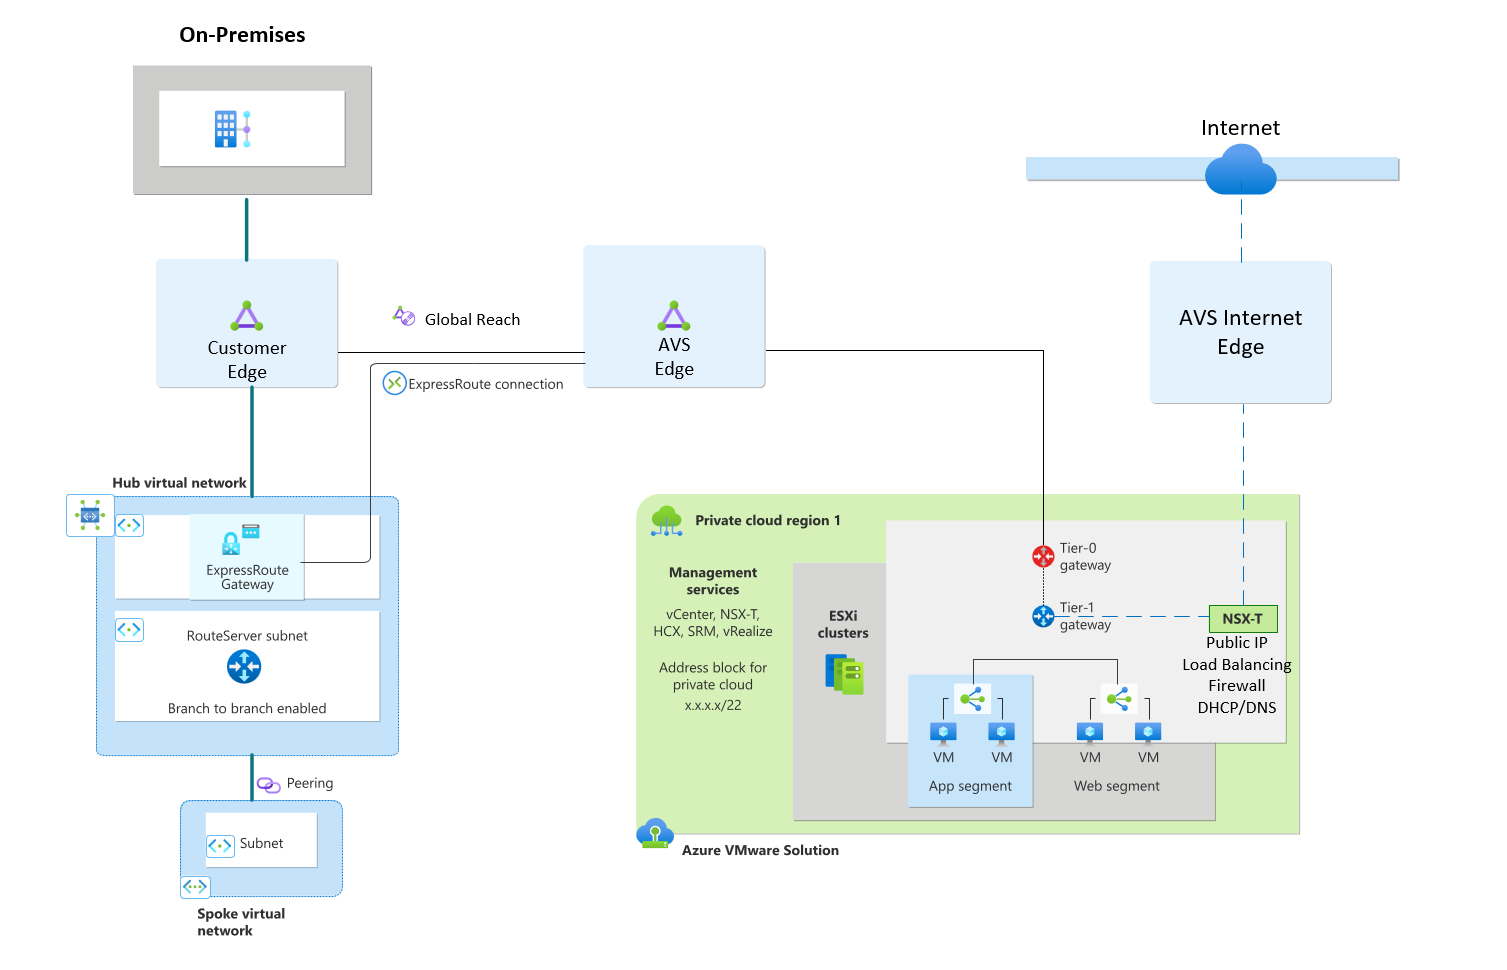Select the Hub virtual network label

tap(179, 482)
